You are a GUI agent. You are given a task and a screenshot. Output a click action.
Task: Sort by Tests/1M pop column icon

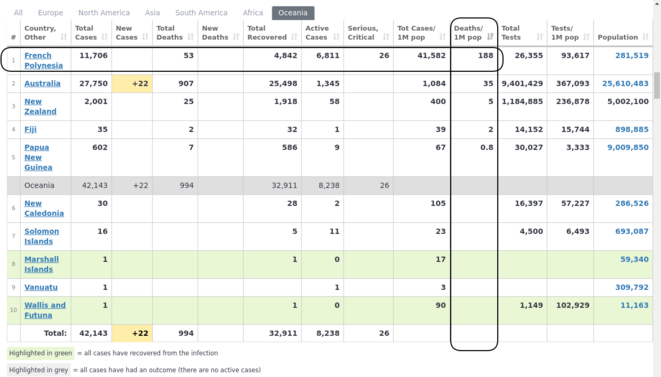586,37
